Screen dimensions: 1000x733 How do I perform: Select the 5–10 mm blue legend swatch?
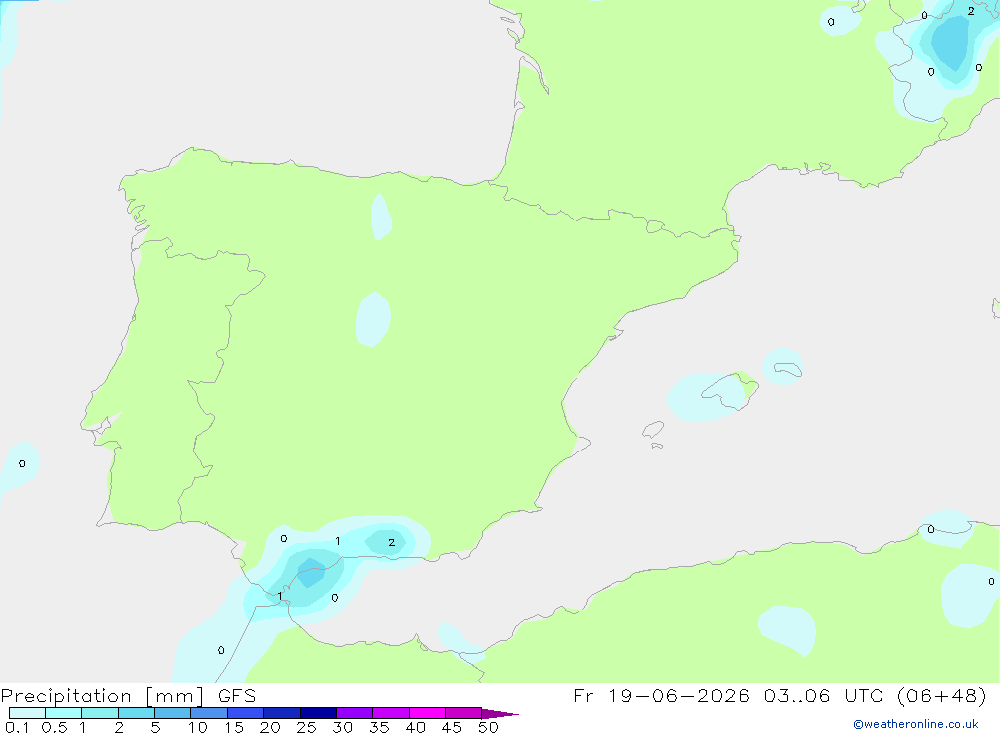click(x=172, y=713)
